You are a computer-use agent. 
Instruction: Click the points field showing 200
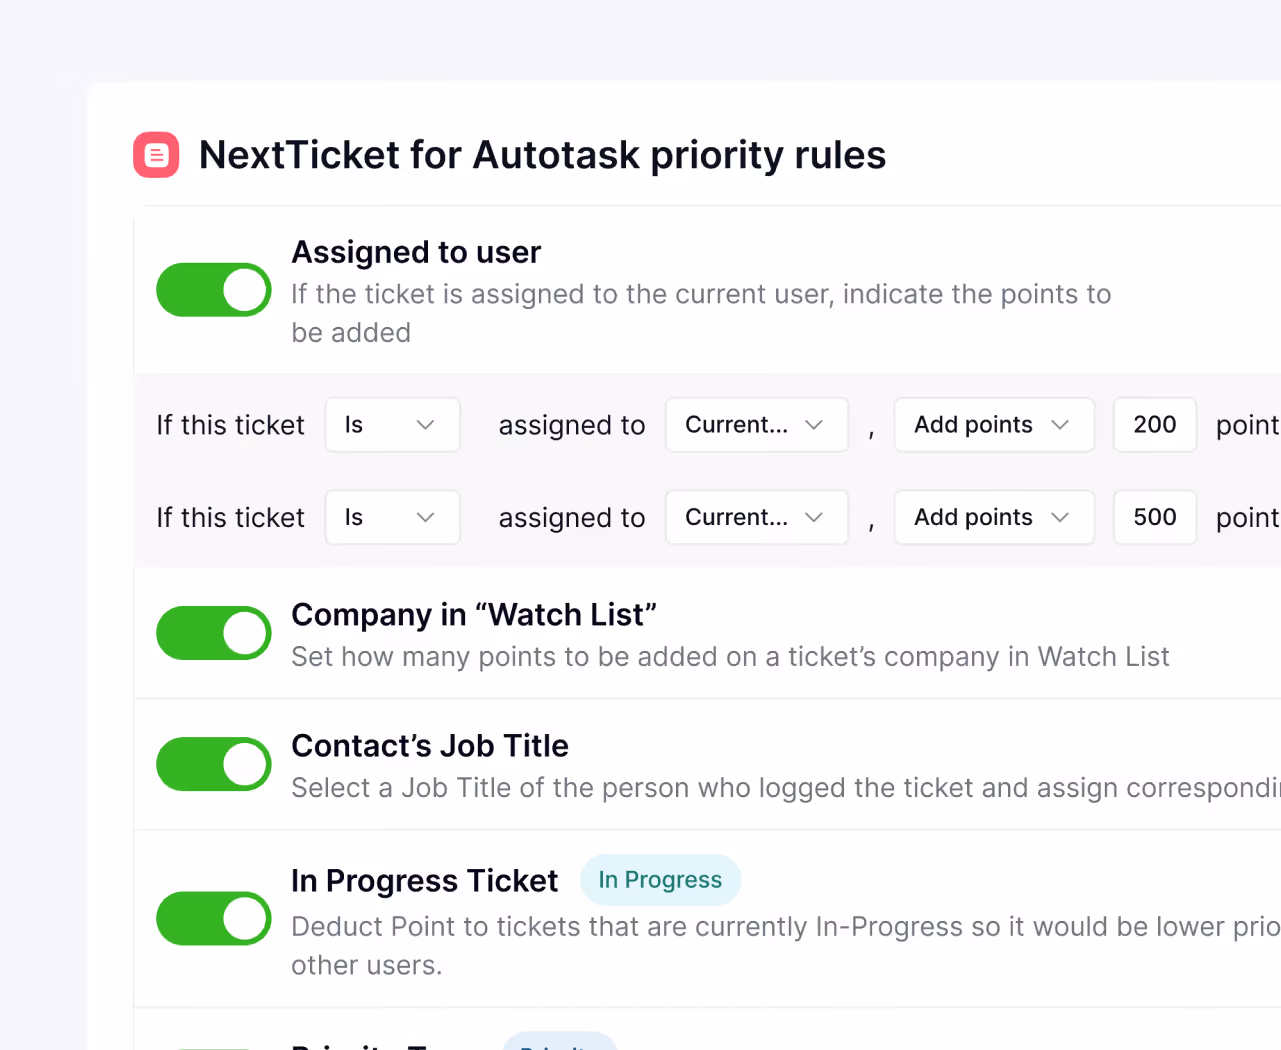click(1155, 425)
